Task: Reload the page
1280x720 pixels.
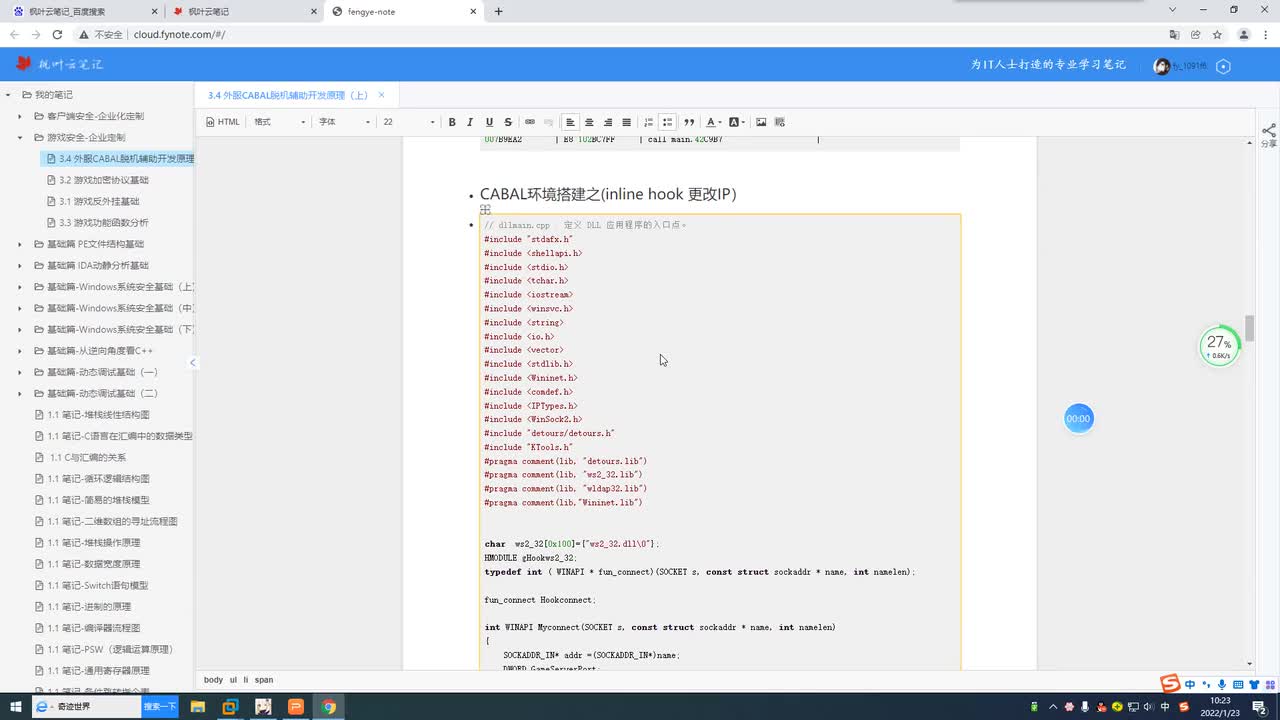Action: click(x=57, y=34)
